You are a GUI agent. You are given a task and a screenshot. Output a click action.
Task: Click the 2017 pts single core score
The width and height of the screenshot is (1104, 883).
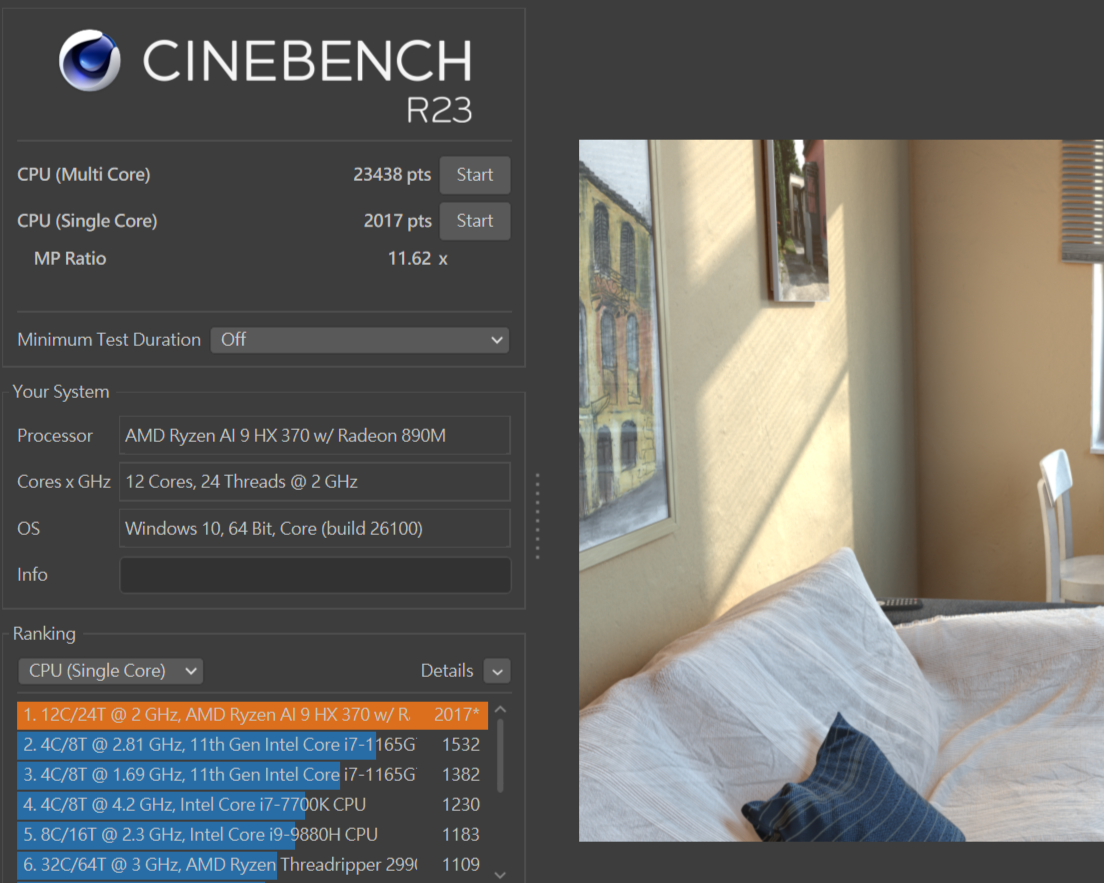tap(397, 221)
